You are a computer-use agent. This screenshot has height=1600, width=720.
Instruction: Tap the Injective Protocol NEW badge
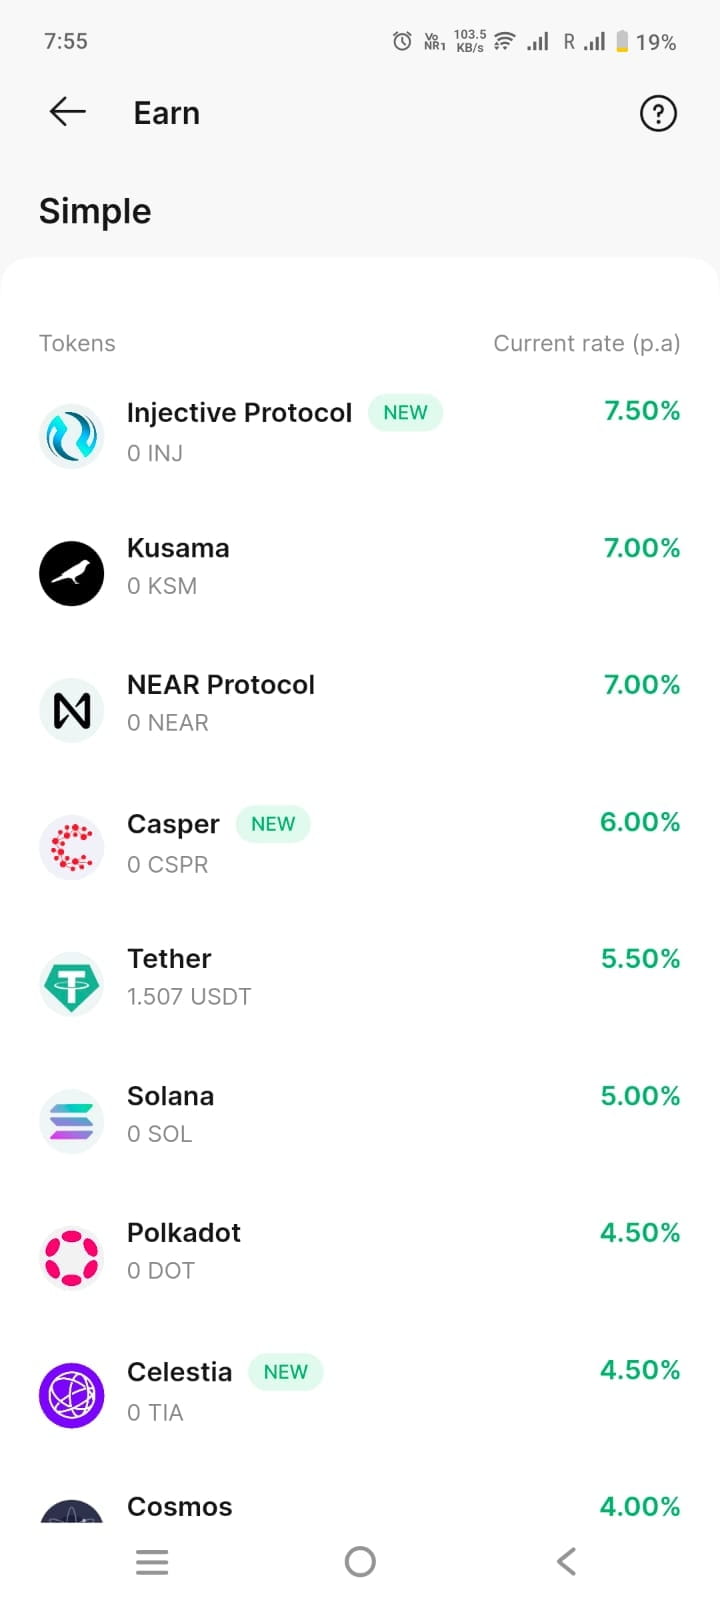[x=405, y=413]
